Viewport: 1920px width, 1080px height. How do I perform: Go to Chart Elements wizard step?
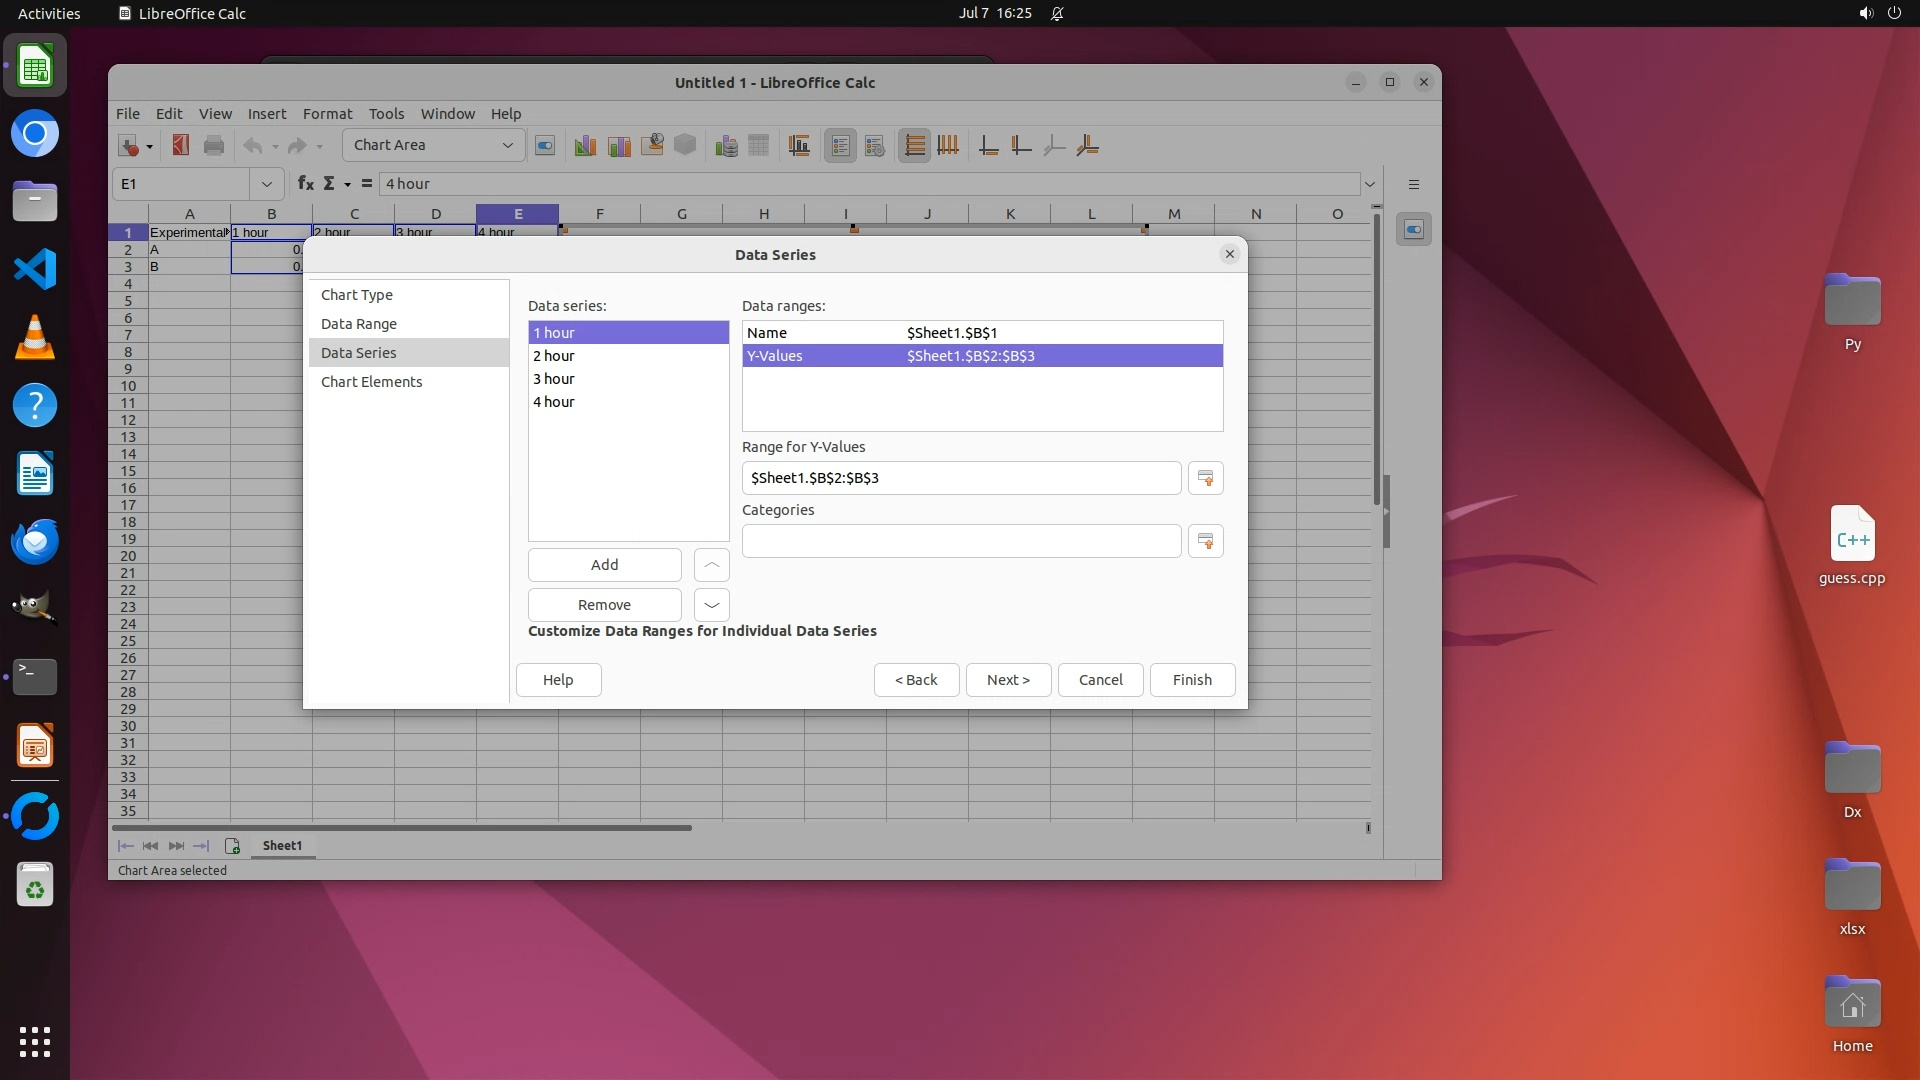click(371, 382)
